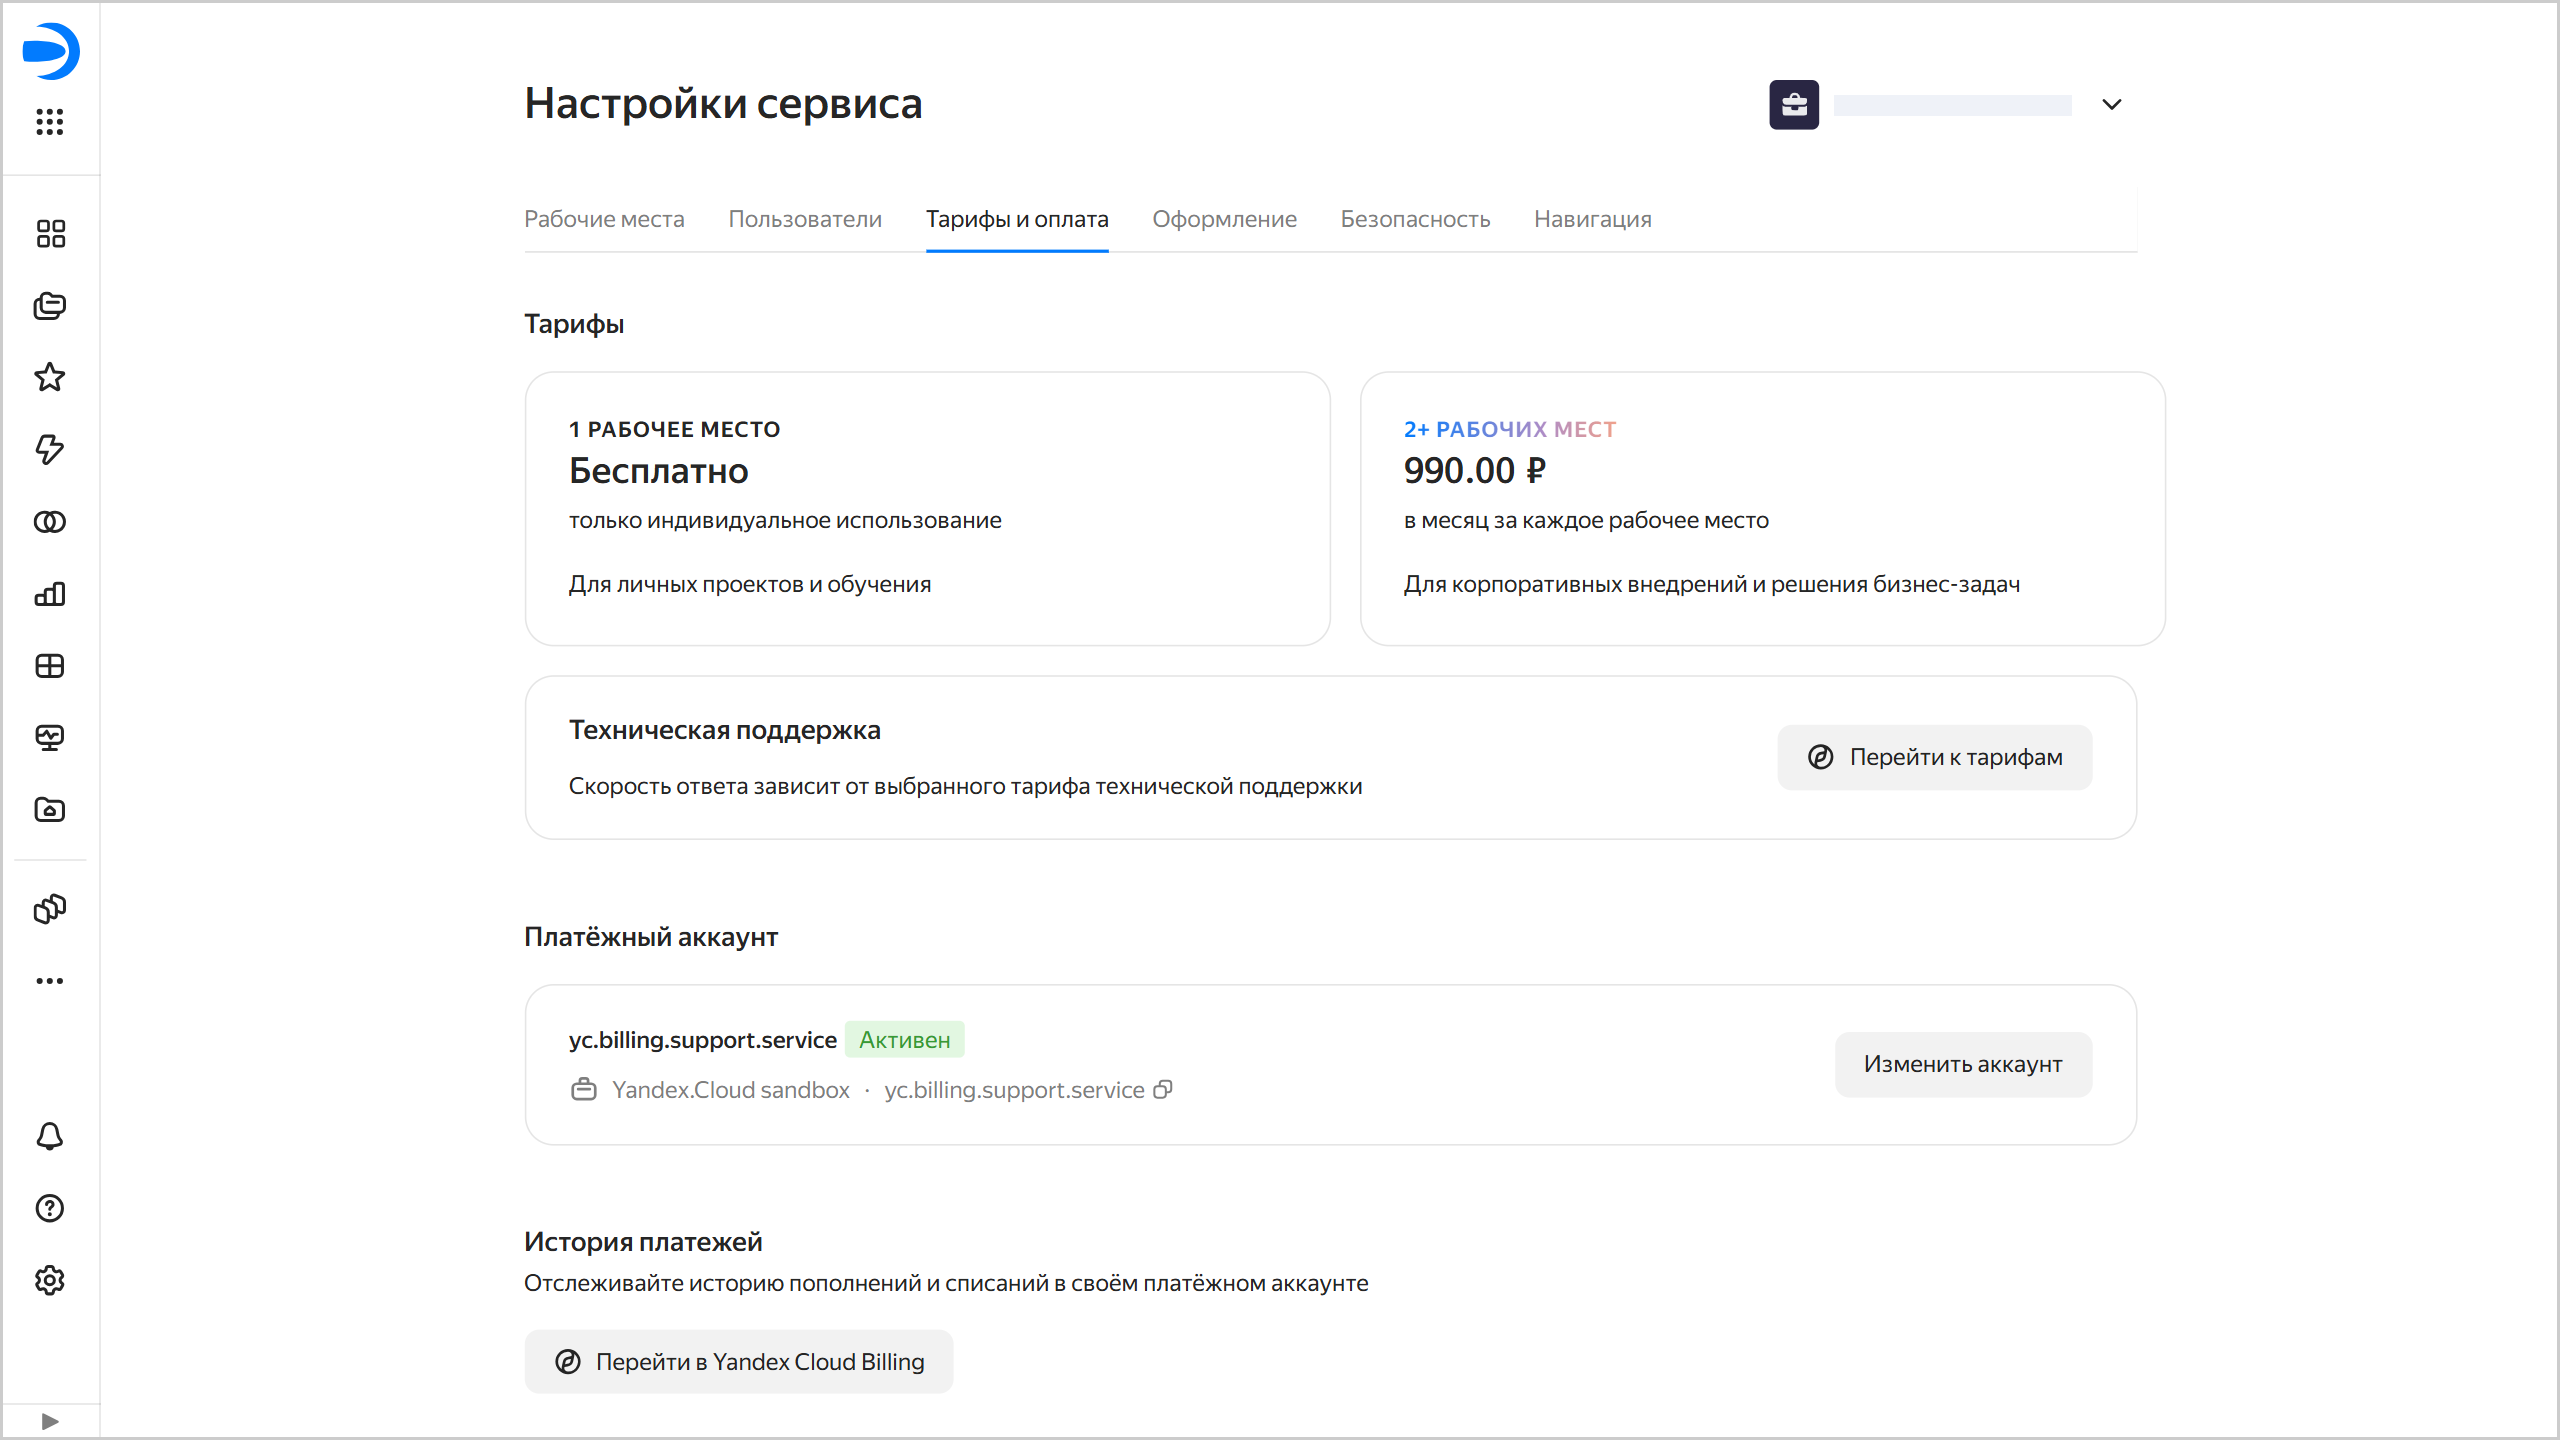This screenshot has height=1440, width=2560.
Task: Open favorites star icon in sidebar
Action: [x=50, y=377]
